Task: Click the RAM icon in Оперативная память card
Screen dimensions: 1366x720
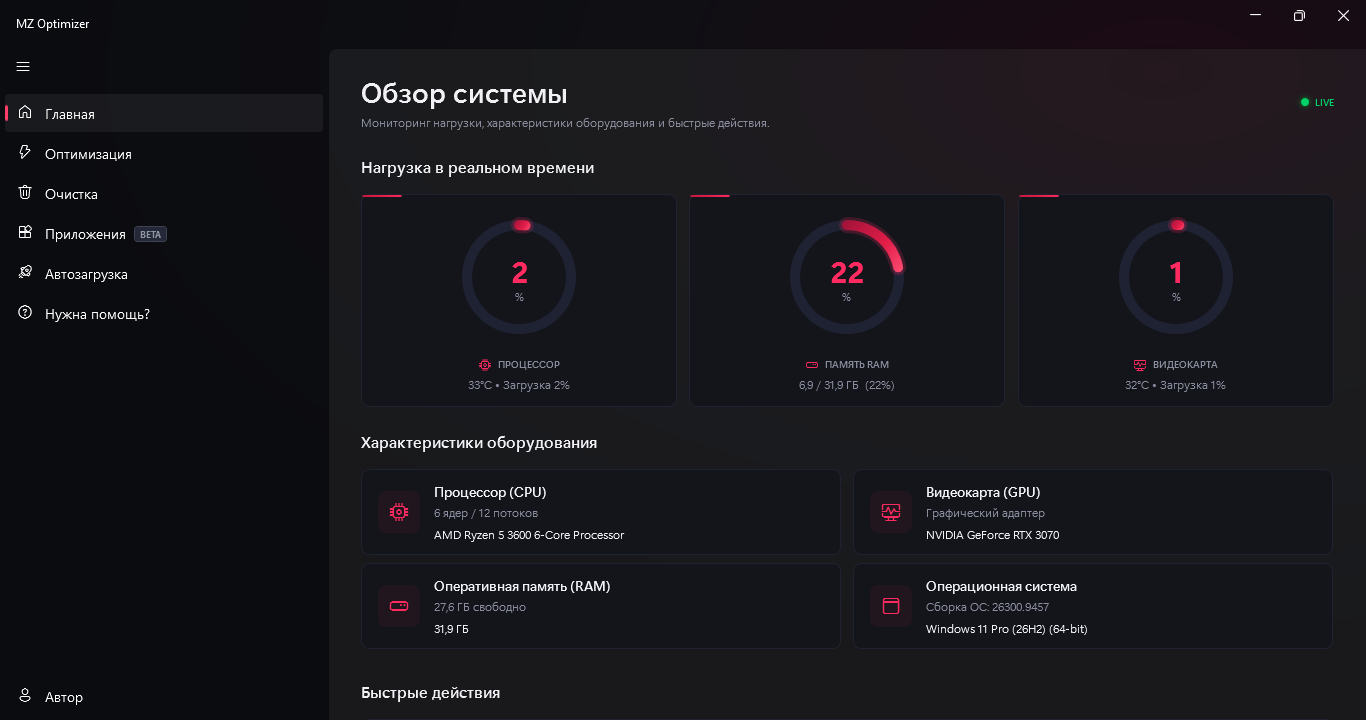Action: [x=399, y=606]
